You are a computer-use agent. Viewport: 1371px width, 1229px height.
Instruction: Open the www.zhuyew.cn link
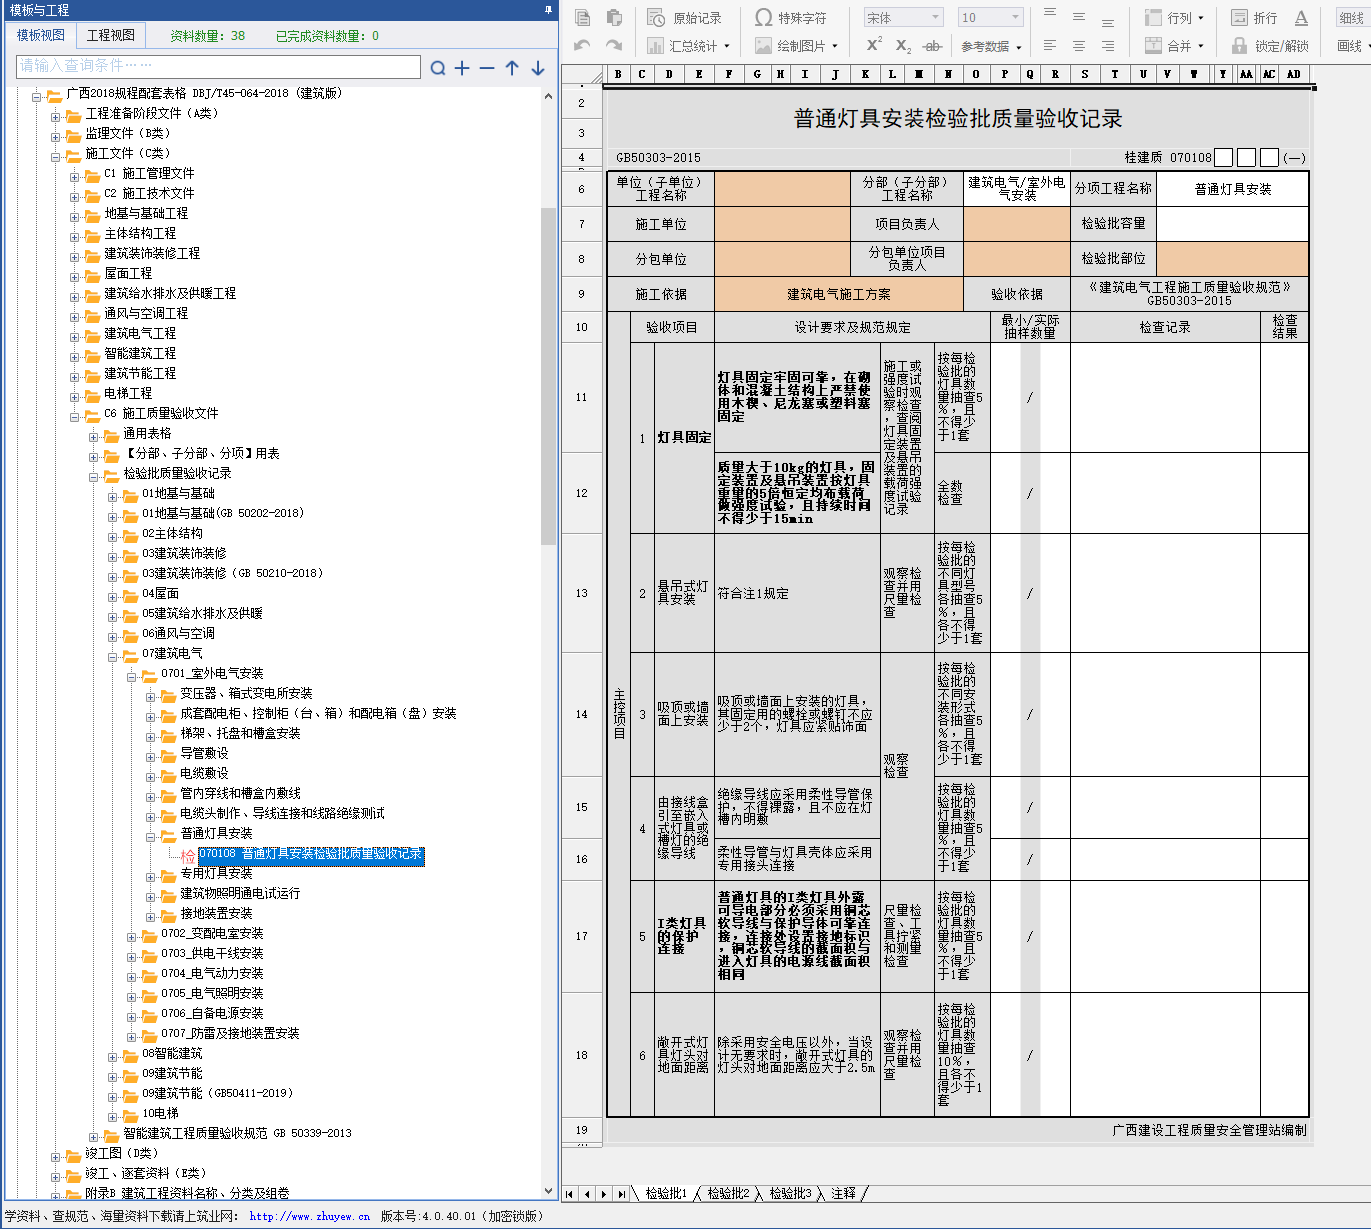tap(309, 1216)
